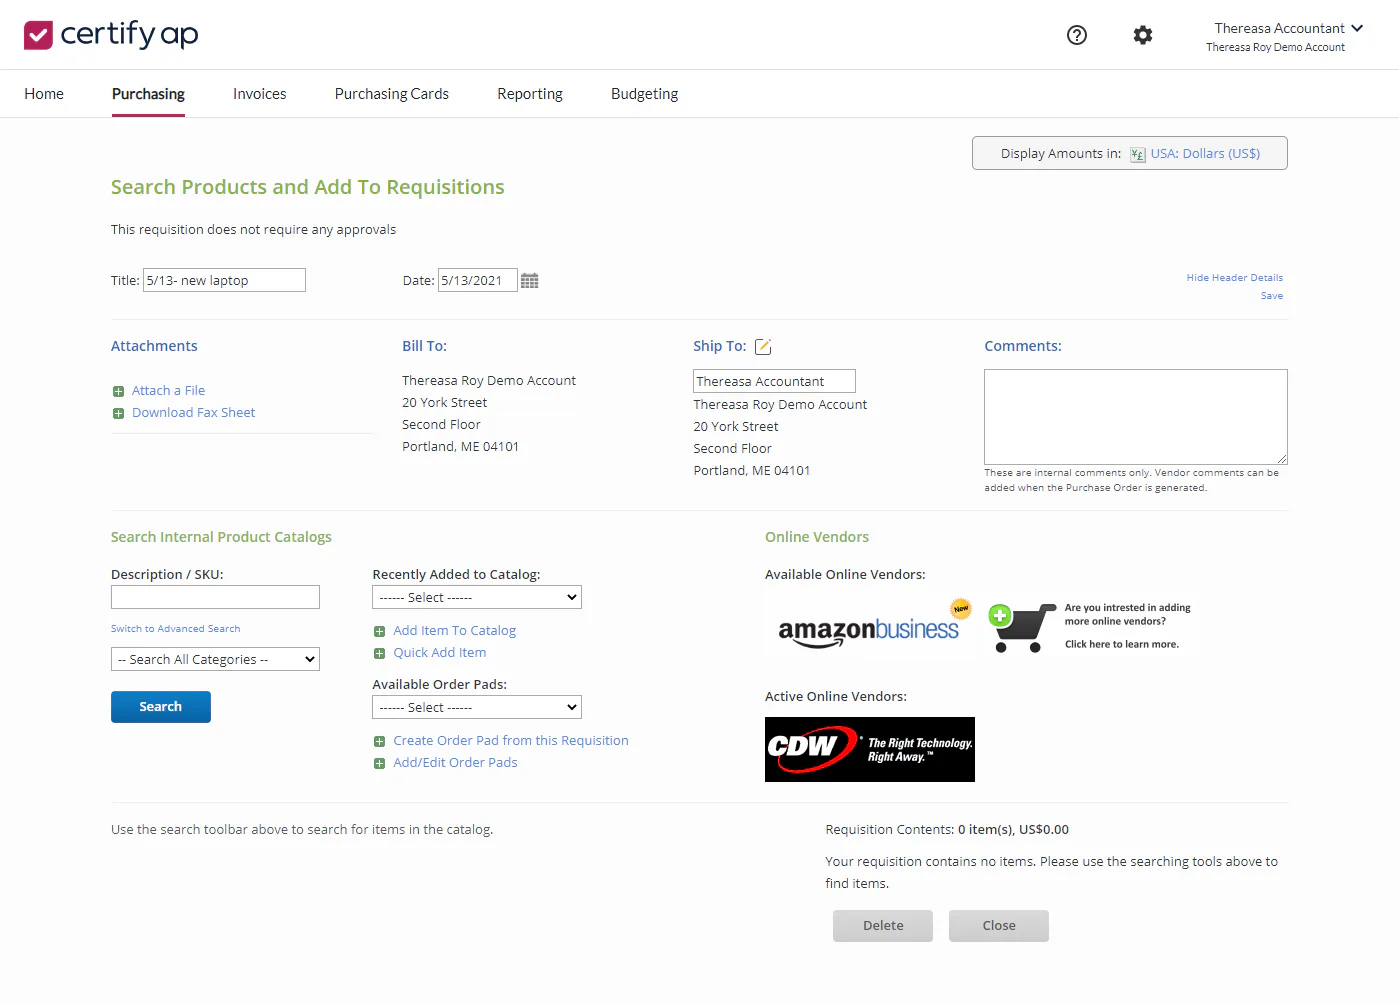Click the blue Search button
Screen dimensions: 1399x1002
[161, 707]
